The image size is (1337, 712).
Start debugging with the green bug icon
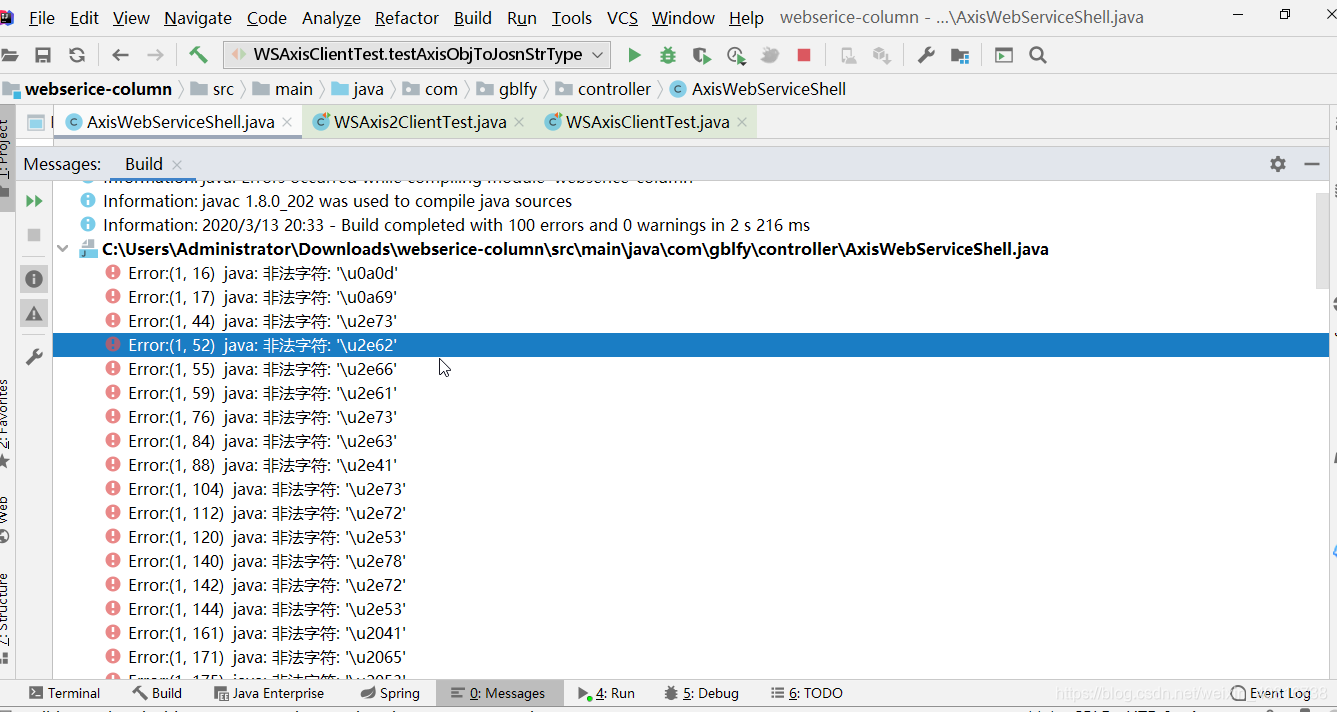[668, 55]
